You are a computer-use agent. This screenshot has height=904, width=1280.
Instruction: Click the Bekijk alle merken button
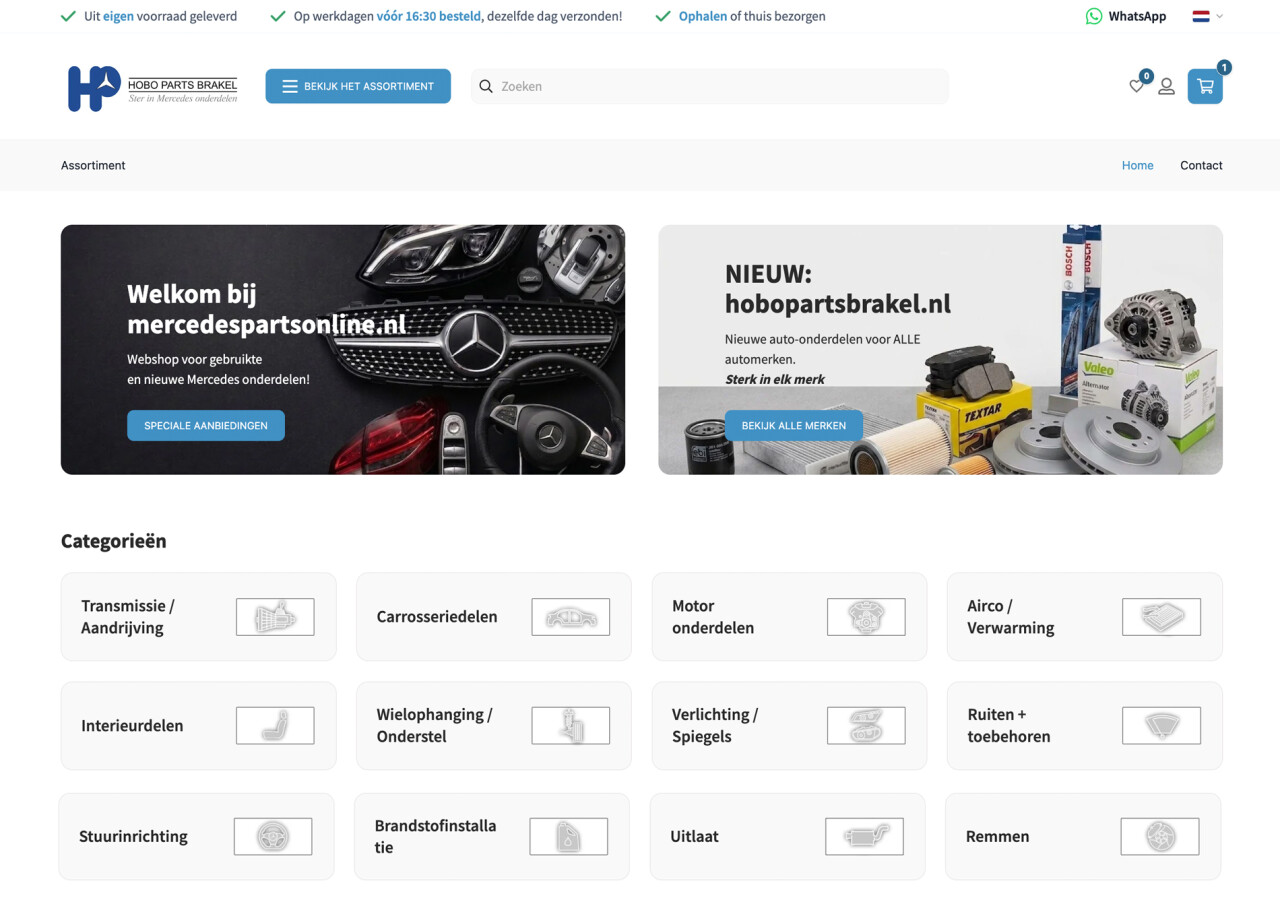[x=794, y=425]
